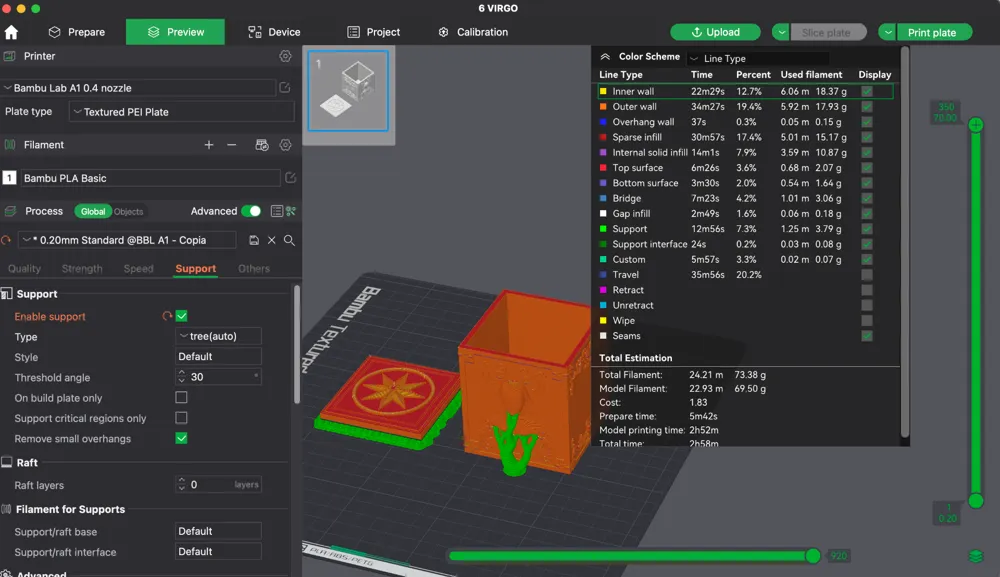Click the Threshold angle input field

click(218, 377)
